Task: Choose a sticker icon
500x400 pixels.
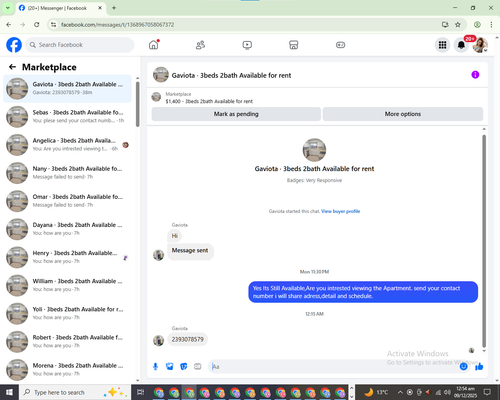Action: coord(184,367)
